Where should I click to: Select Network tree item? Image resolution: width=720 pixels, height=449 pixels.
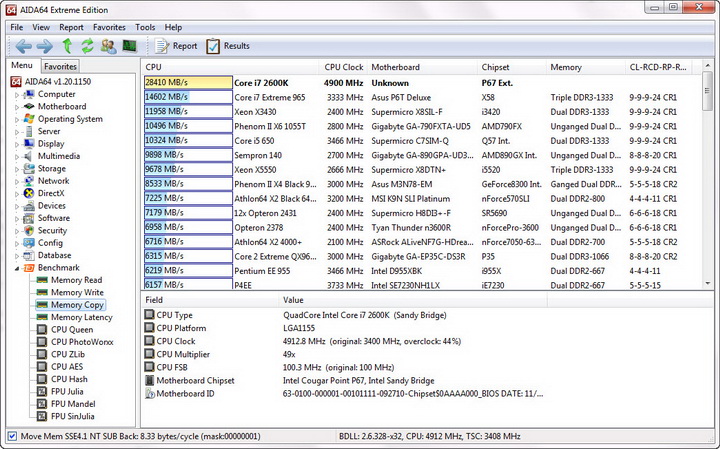pos(46,181)
